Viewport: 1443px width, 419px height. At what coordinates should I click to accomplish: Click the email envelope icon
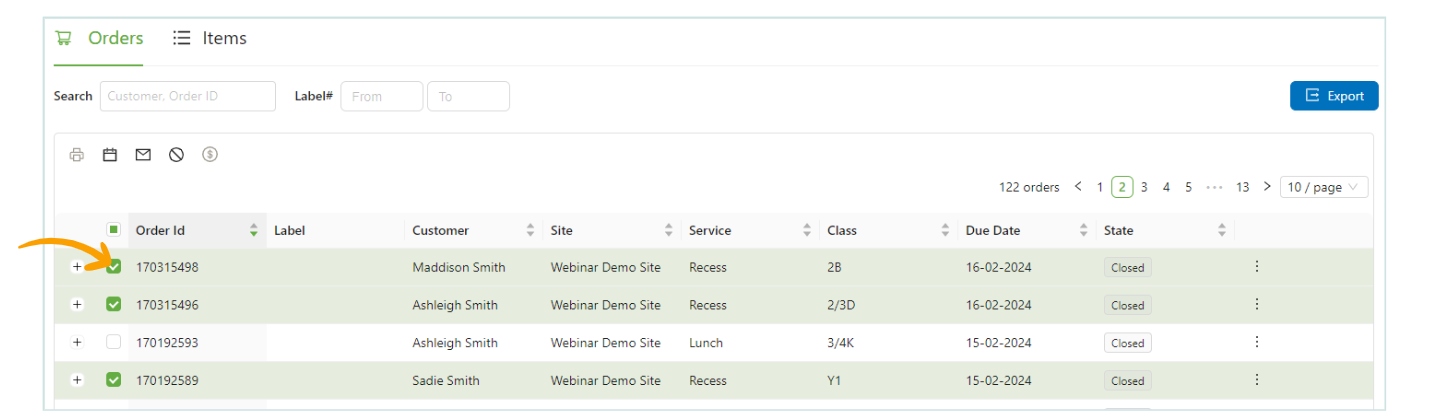point(143,155)
